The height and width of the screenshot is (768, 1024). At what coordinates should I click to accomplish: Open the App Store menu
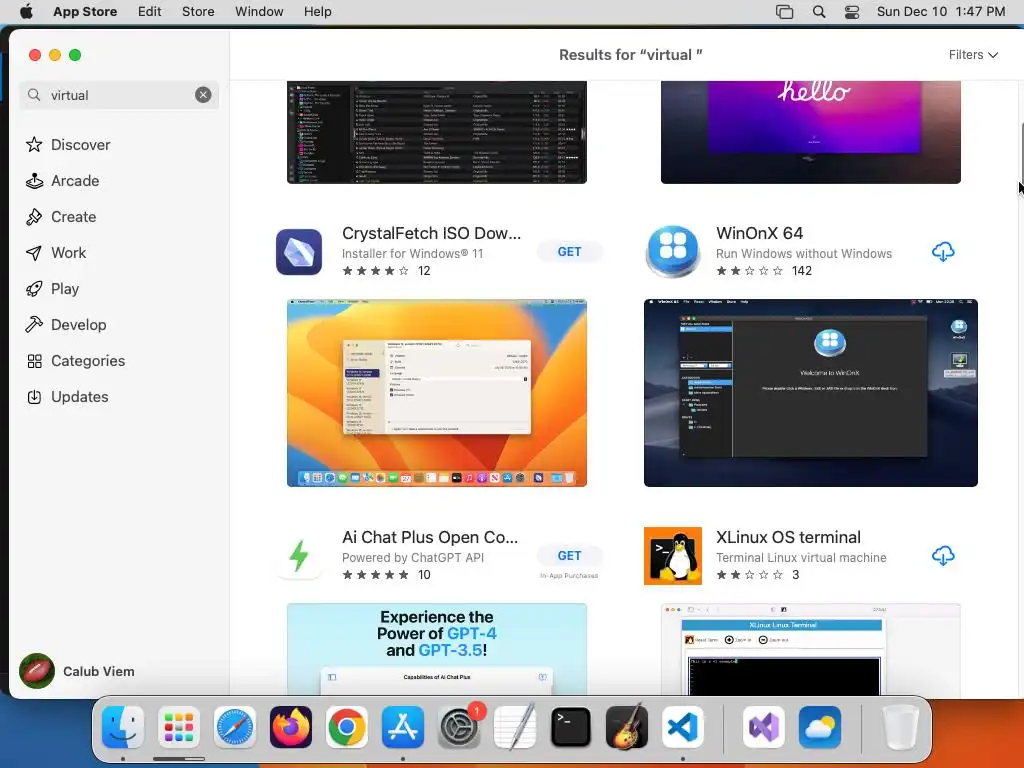85,12
